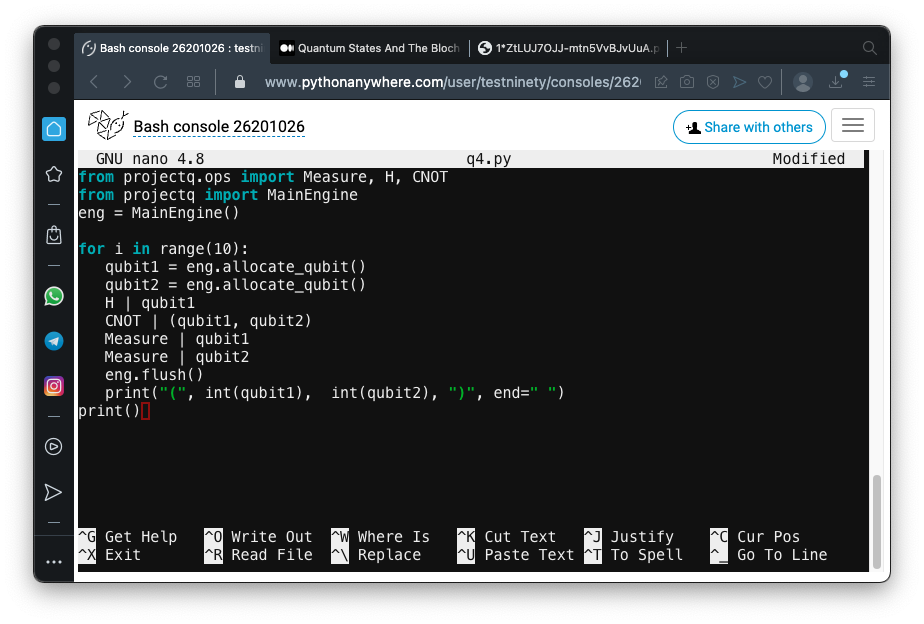Click the Bash console 26201026 title link
This screenshot has width=924, height=624.
pyautogui.click(x=219, y=127)
